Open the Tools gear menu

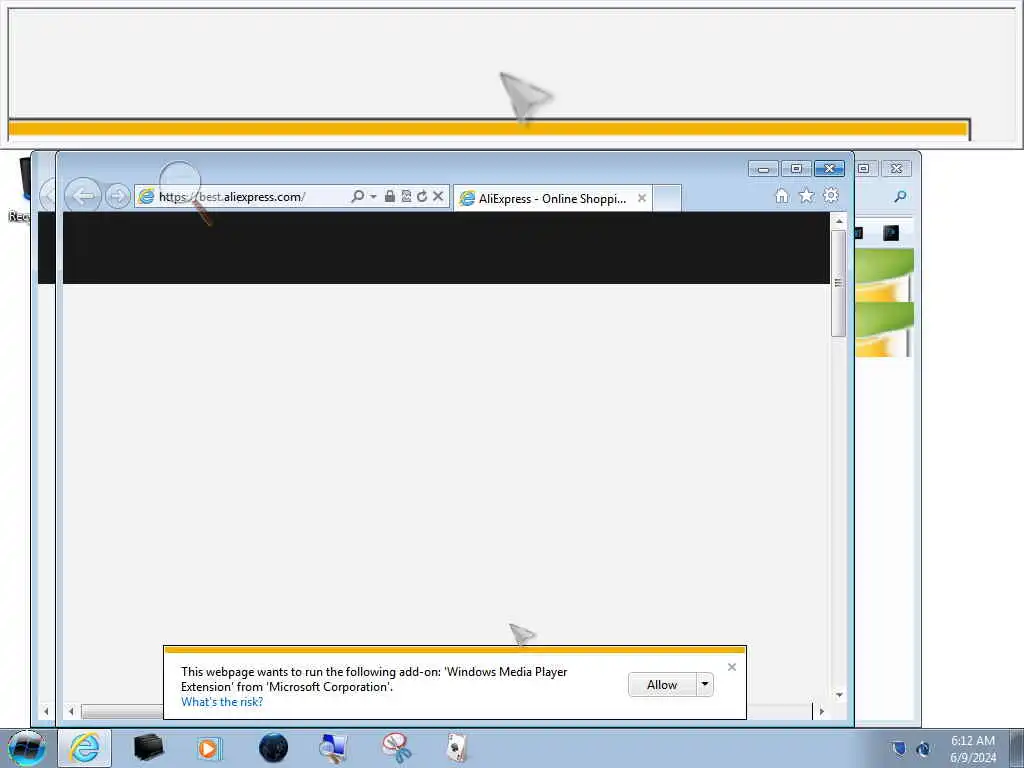(831, 195)
